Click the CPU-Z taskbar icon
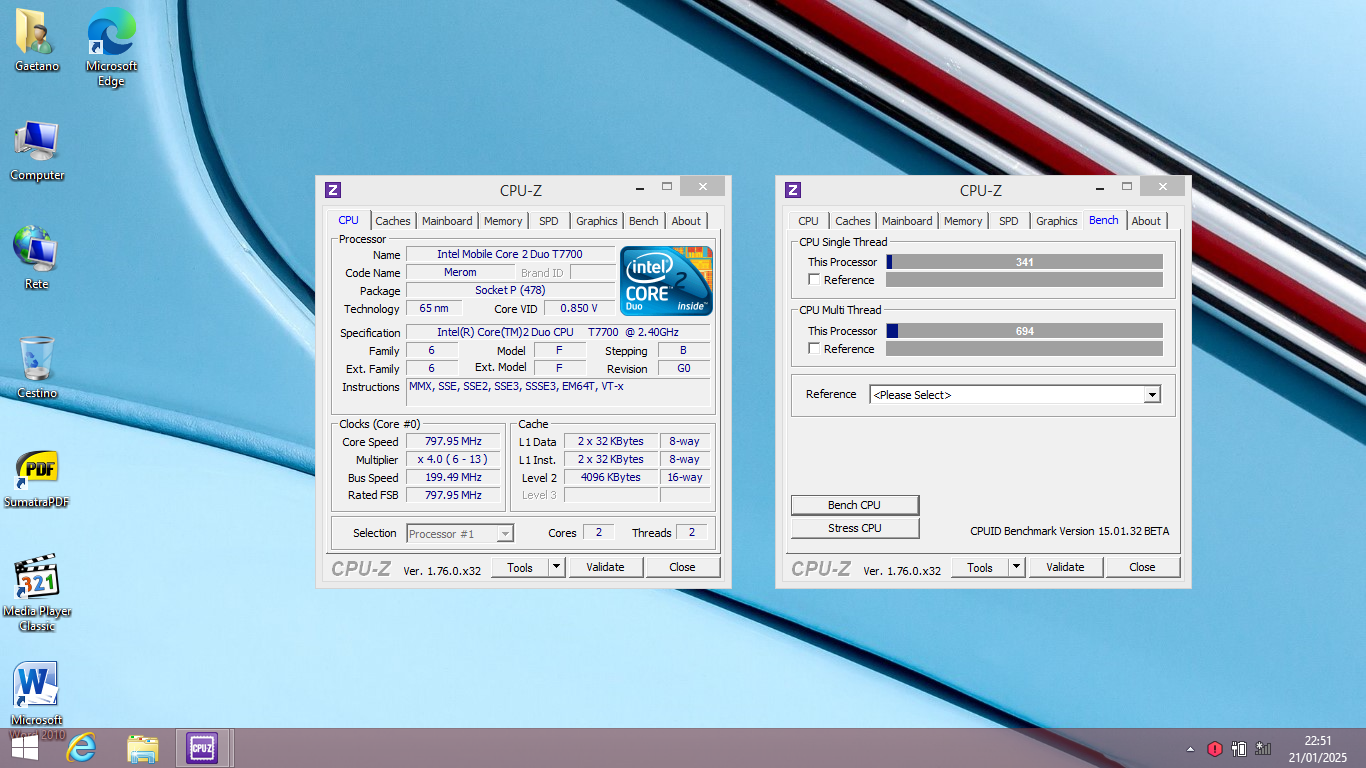1366x768 pixels. coord(203,747)
